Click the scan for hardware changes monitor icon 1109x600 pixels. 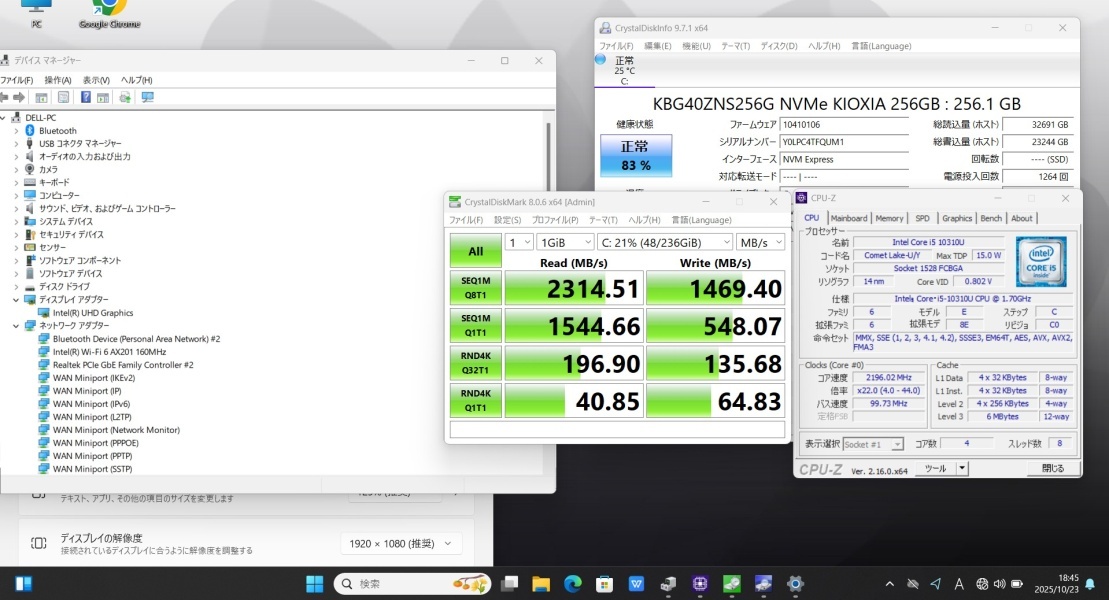(148, 97)
